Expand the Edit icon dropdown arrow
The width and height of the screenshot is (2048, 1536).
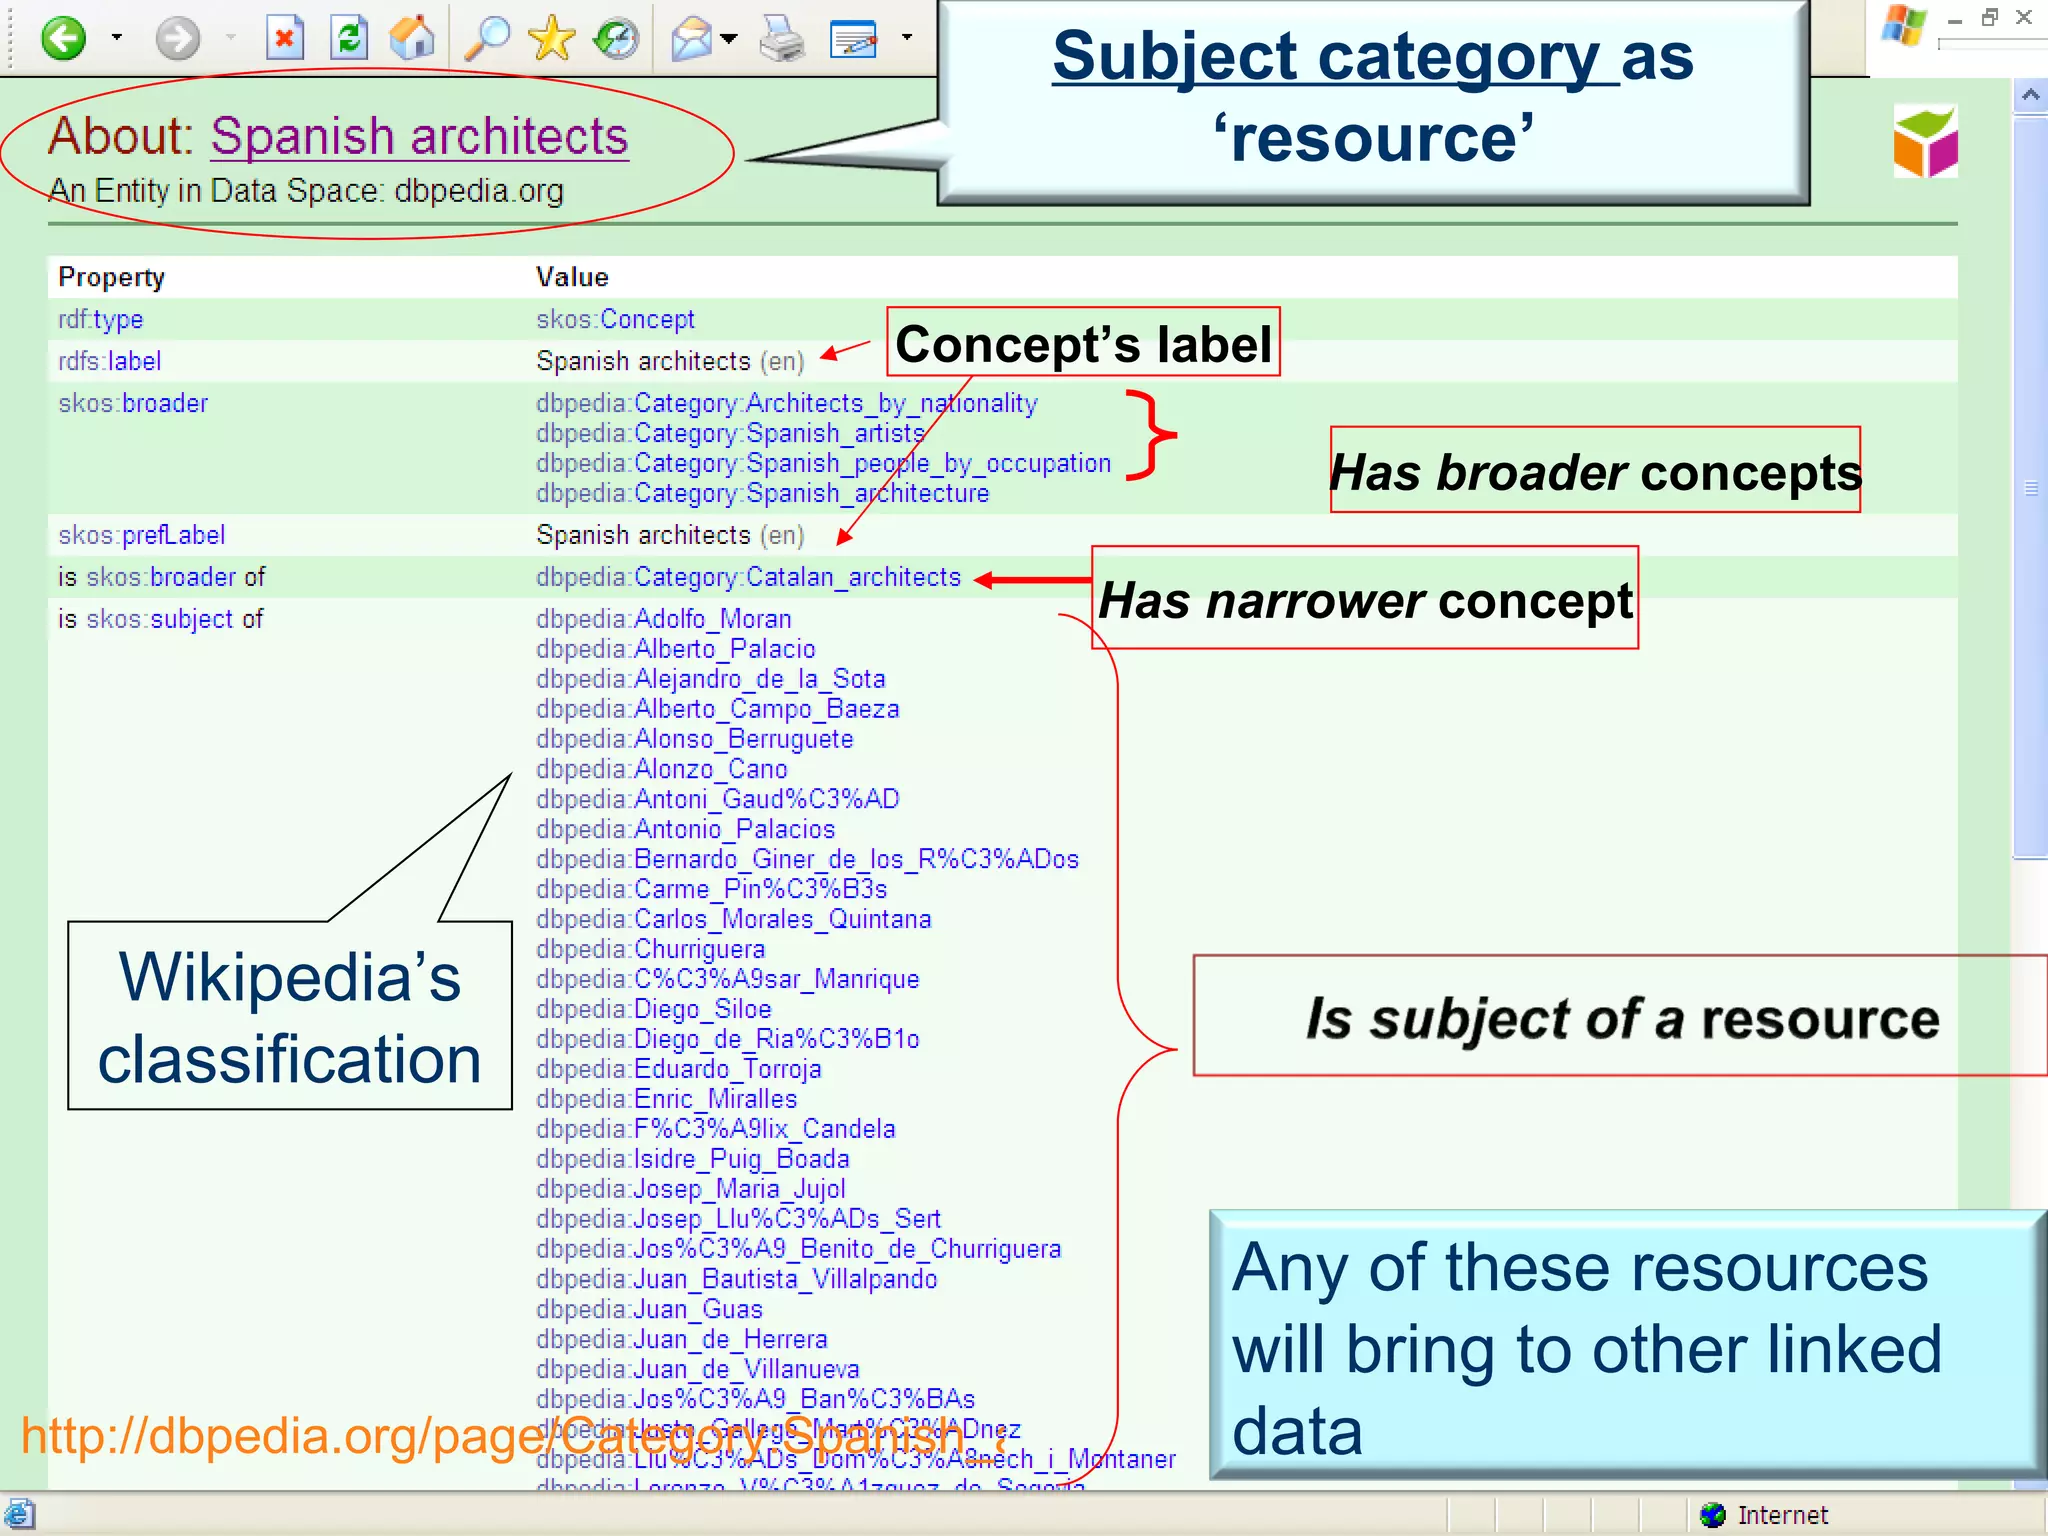click(907, 38)
